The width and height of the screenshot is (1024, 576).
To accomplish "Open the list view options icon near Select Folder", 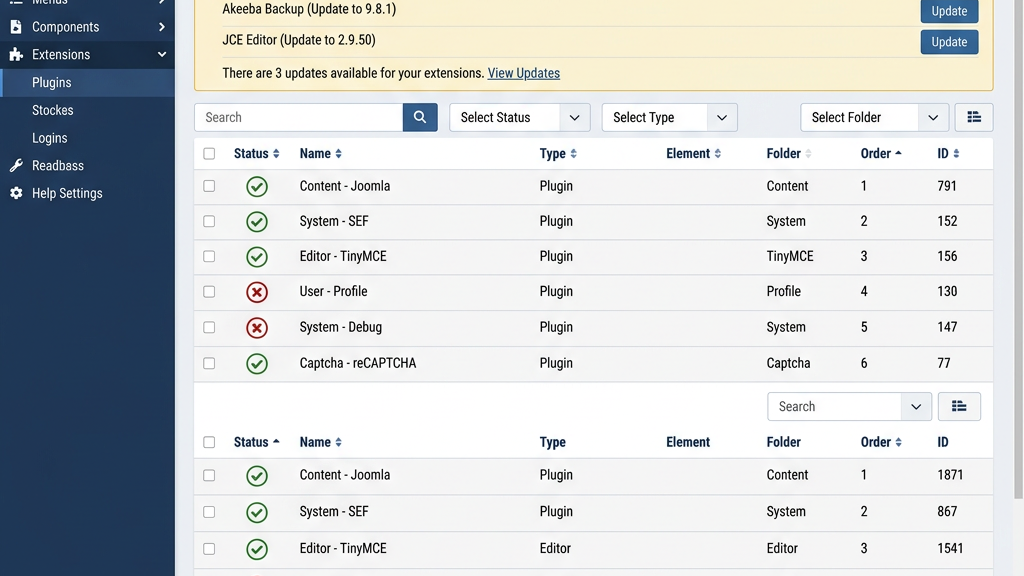I will tap(974, 117).
